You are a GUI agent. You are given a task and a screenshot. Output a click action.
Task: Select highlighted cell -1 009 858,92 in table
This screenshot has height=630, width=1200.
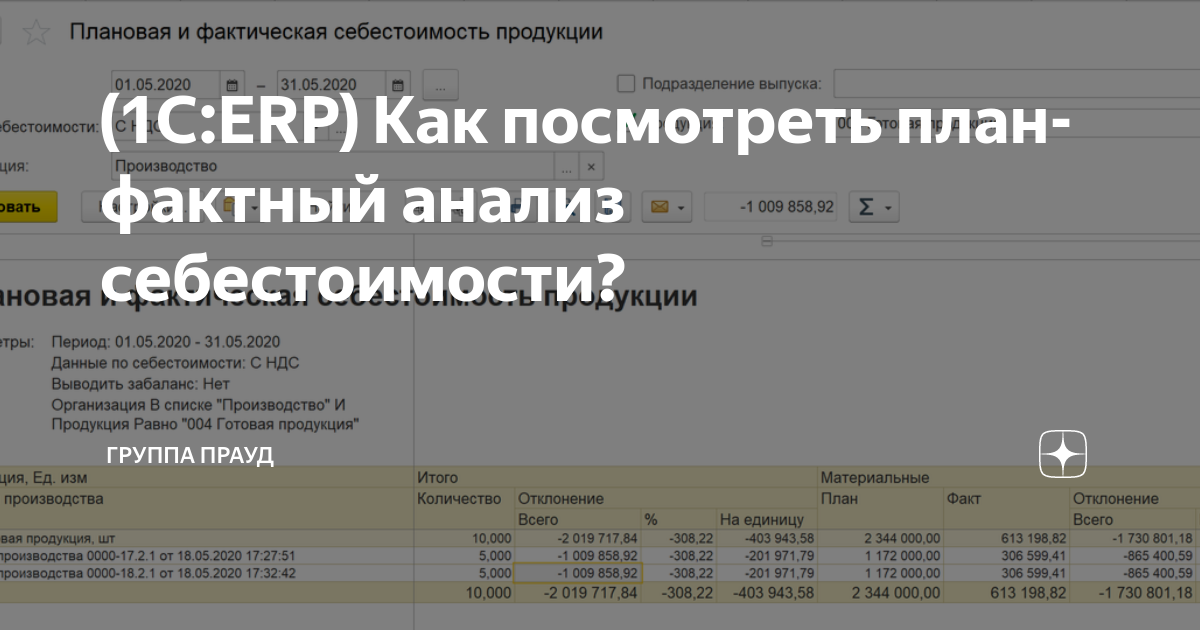coord(577,573)
